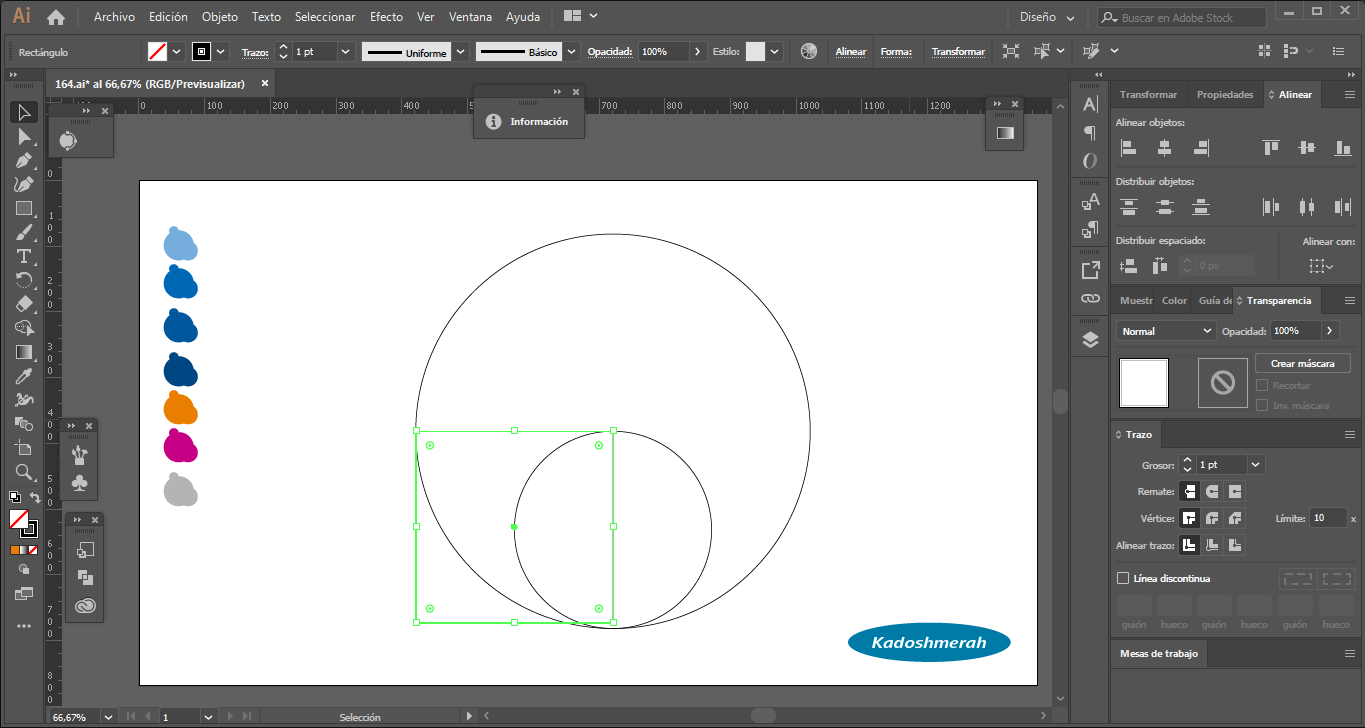Select the Paintbrush tool
Viewport: 1365px width, 728px height.
pos(25,232)
